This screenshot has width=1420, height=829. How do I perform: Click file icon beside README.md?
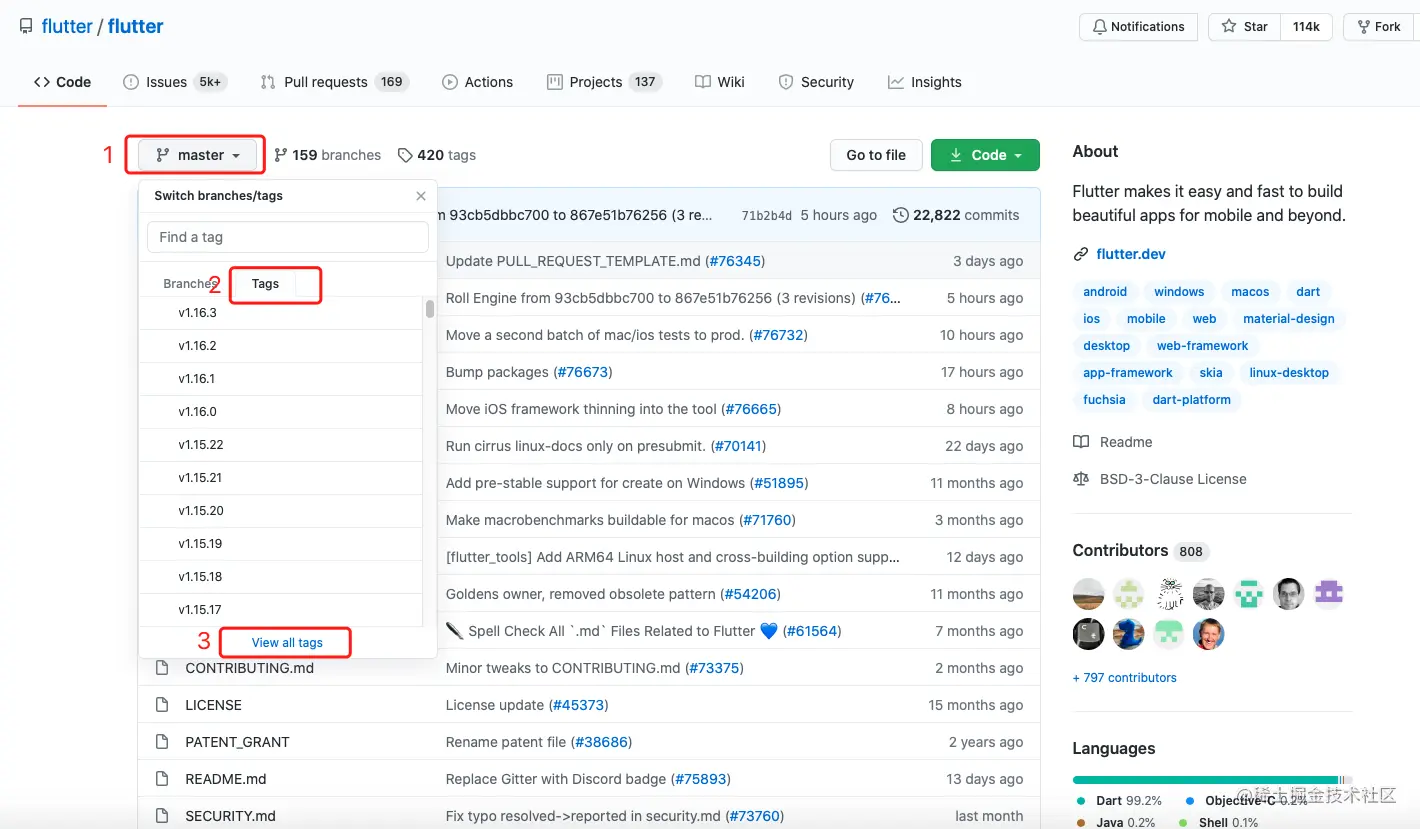(162, 779)
